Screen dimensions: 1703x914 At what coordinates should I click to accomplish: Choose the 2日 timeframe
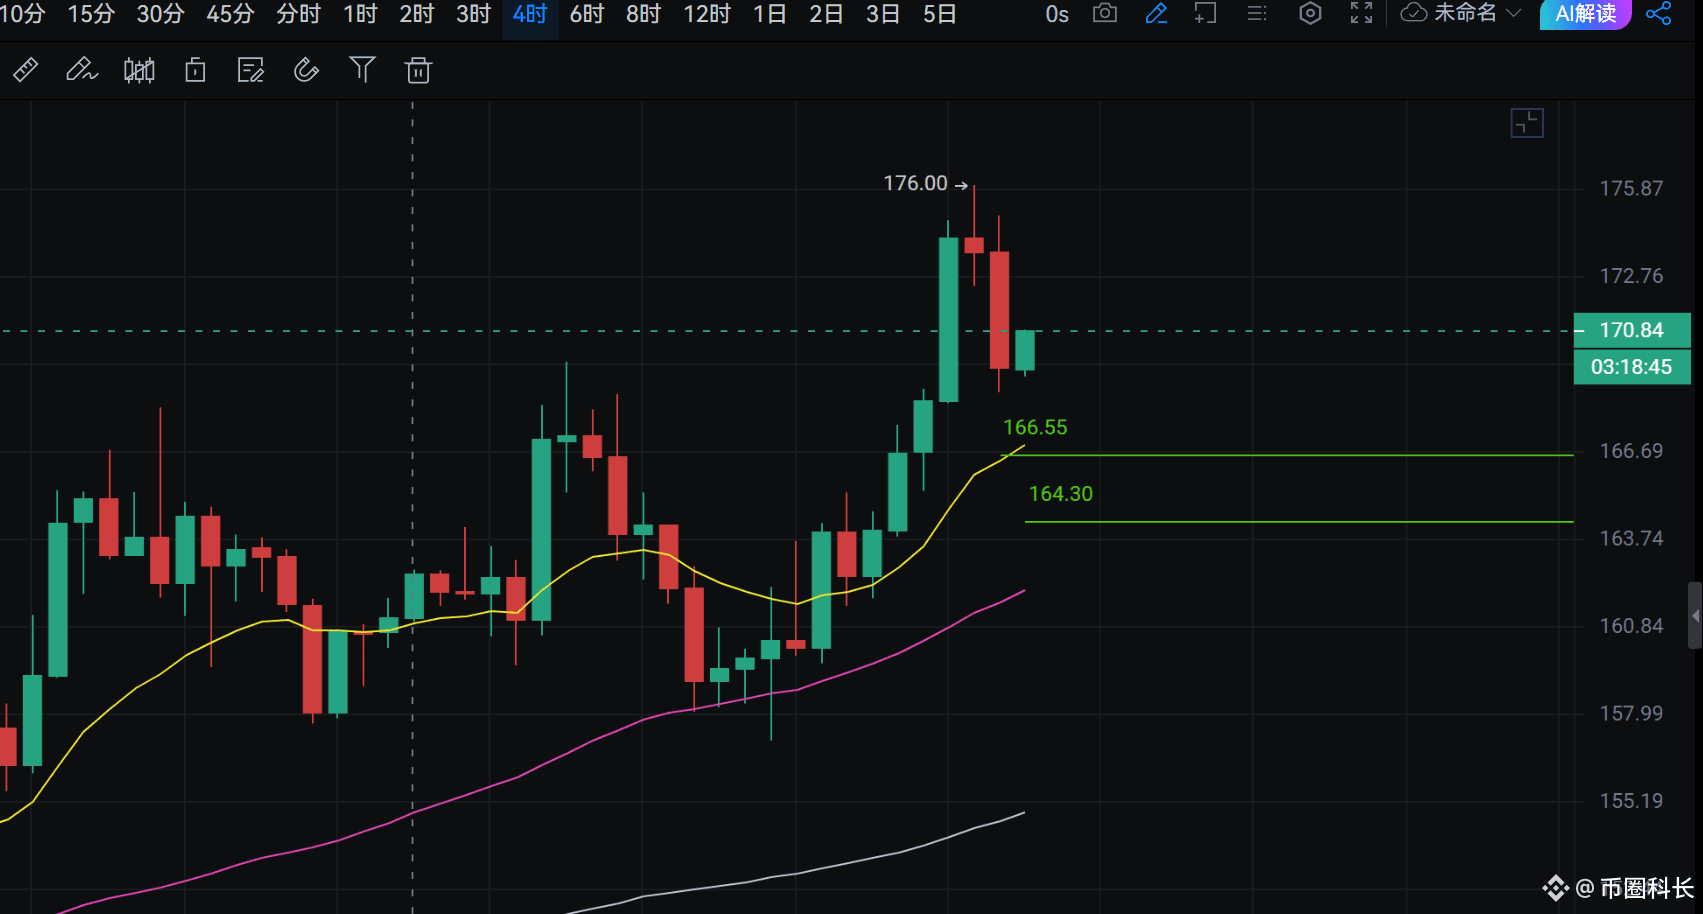pyautogui.click(x=826, y=14)
